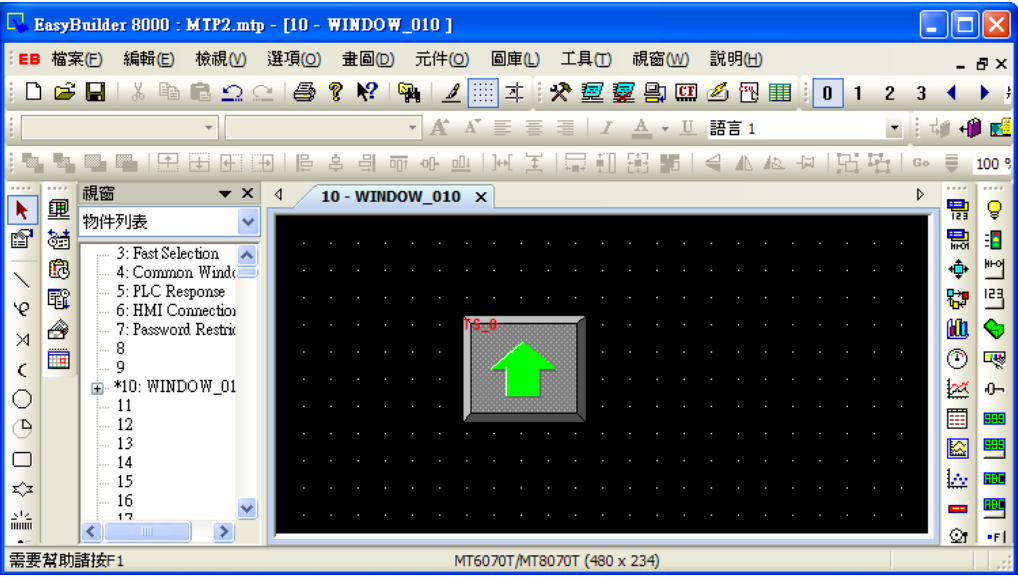
Task: Go to next state with right arrow
Action: [984, 93]
